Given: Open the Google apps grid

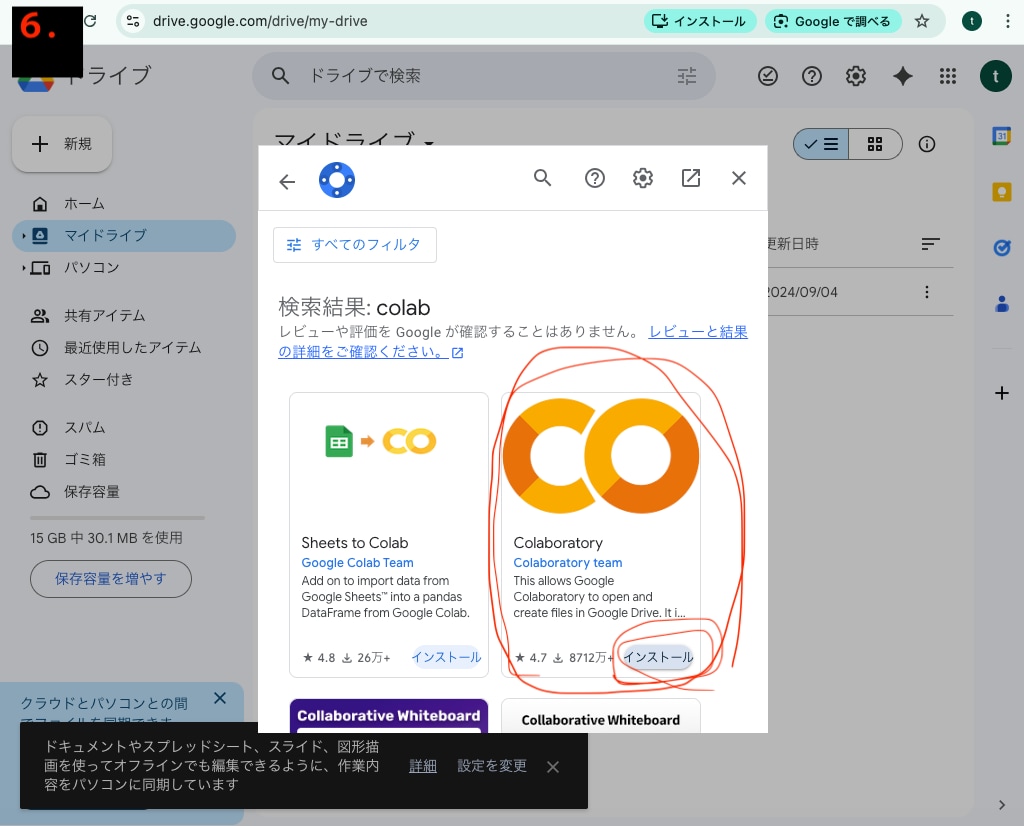Looking at the screenshot, I should [x=948, y=76].
